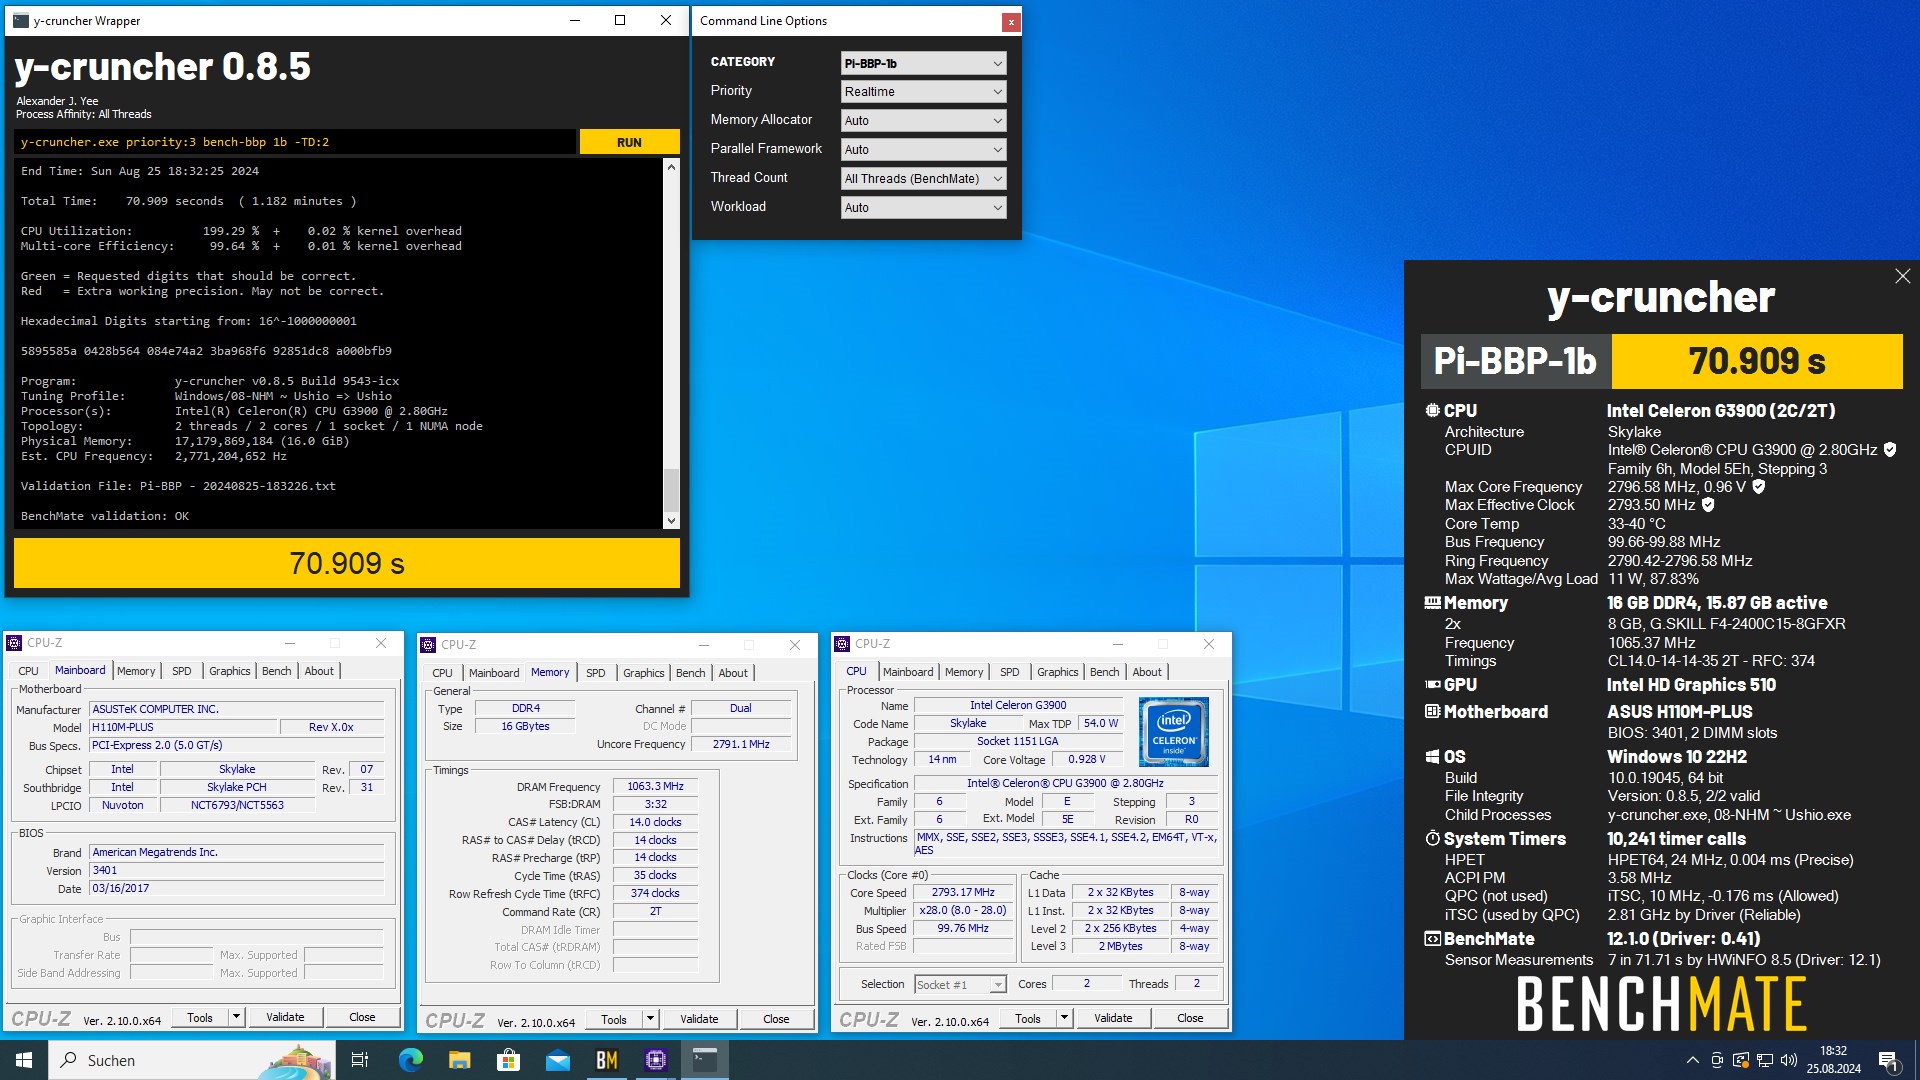Image resolution: width=1920 pixels, height=1080 pixels.
Task: Click the console scrollbar up arrow
Action: pyautogui.click(x=671, y=167)
